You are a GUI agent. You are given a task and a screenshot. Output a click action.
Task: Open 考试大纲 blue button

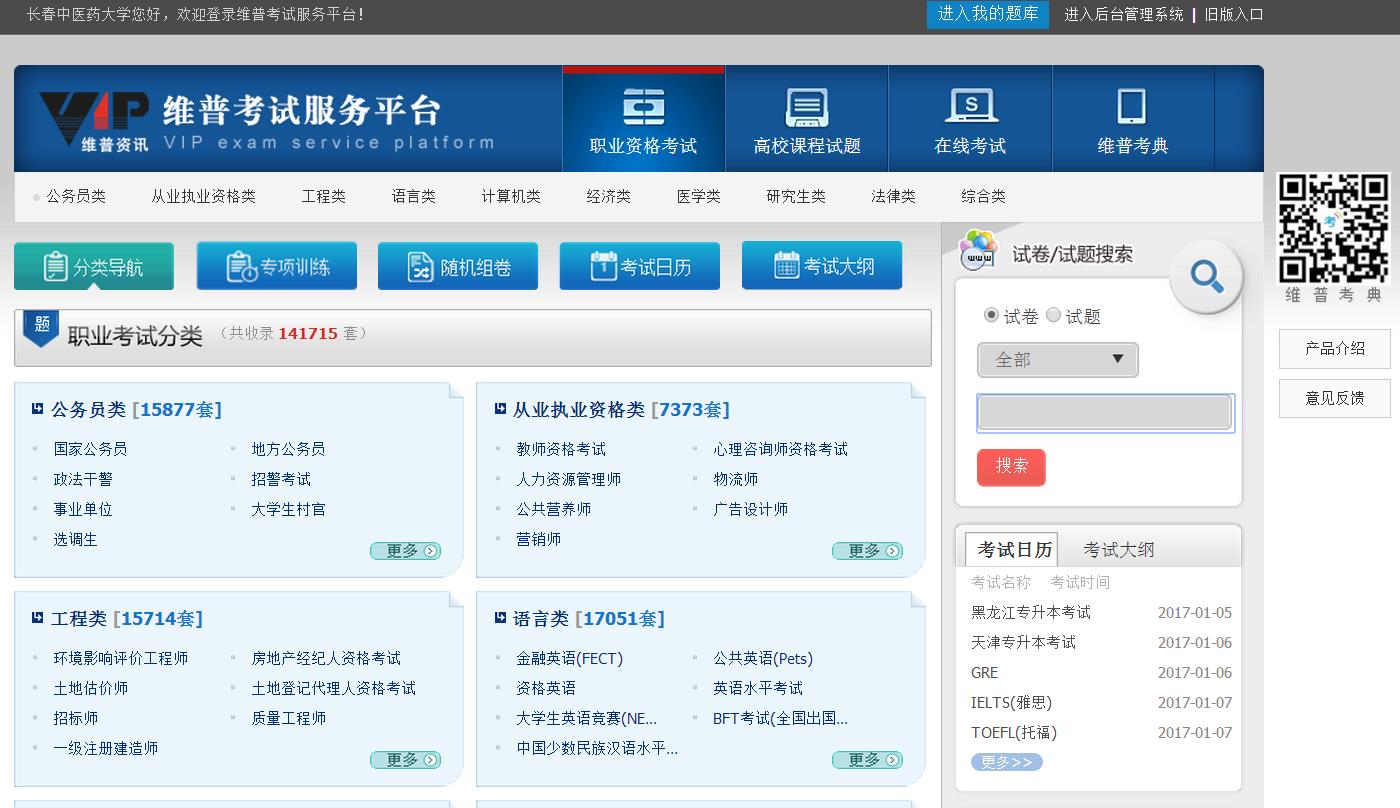point(822,266)
